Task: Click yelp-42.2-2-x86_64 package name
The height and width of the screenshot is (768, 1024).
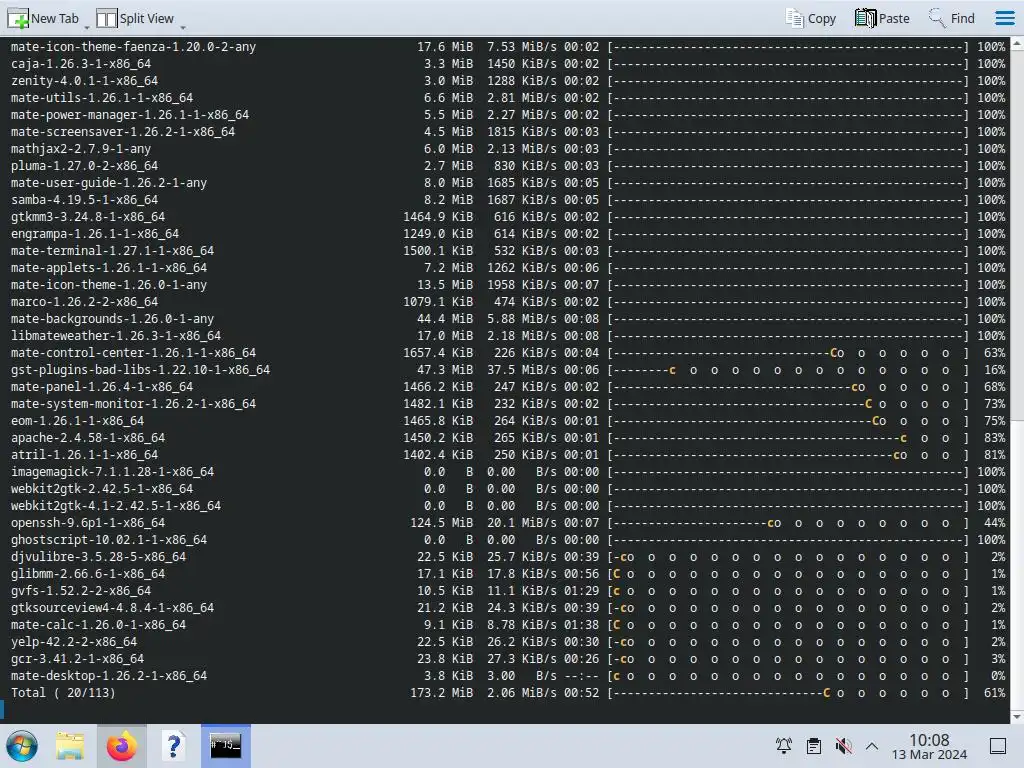Action: [74, 641]
